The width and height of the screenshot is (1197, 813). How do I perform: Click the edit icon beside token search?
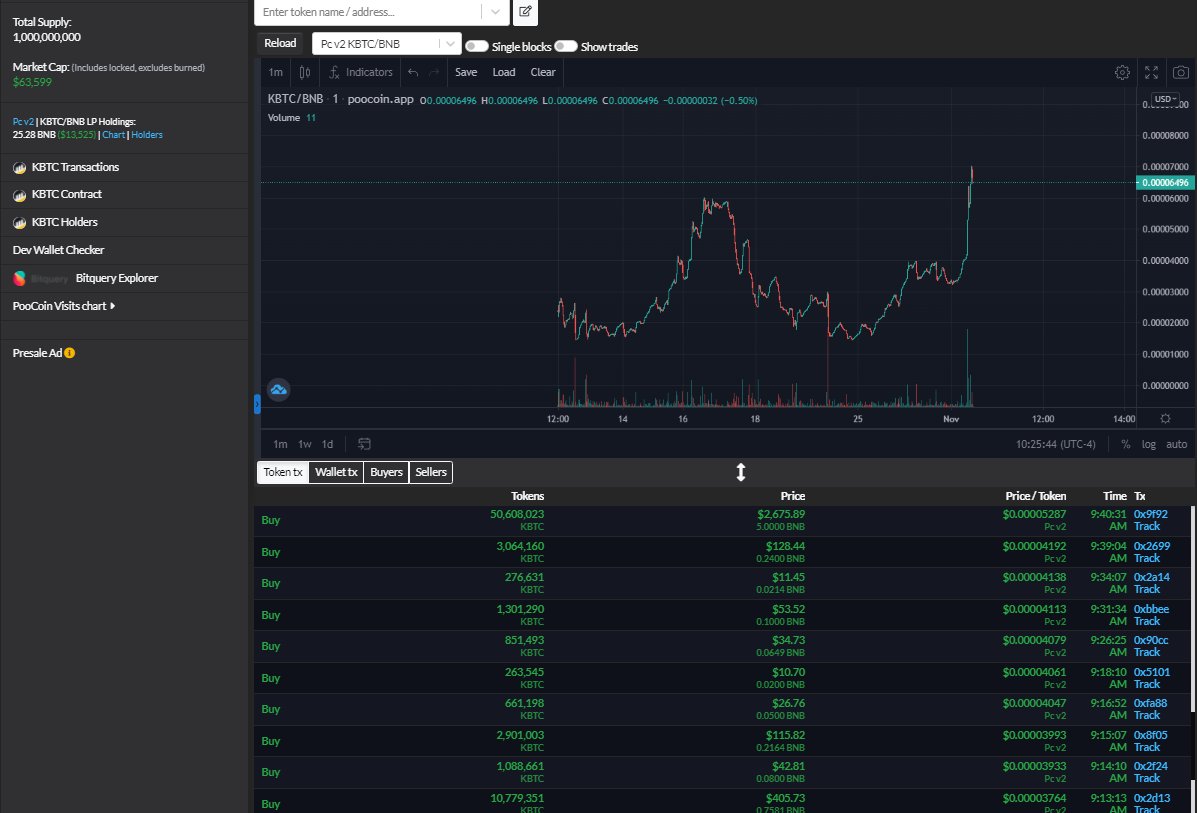tap(525, 11)
